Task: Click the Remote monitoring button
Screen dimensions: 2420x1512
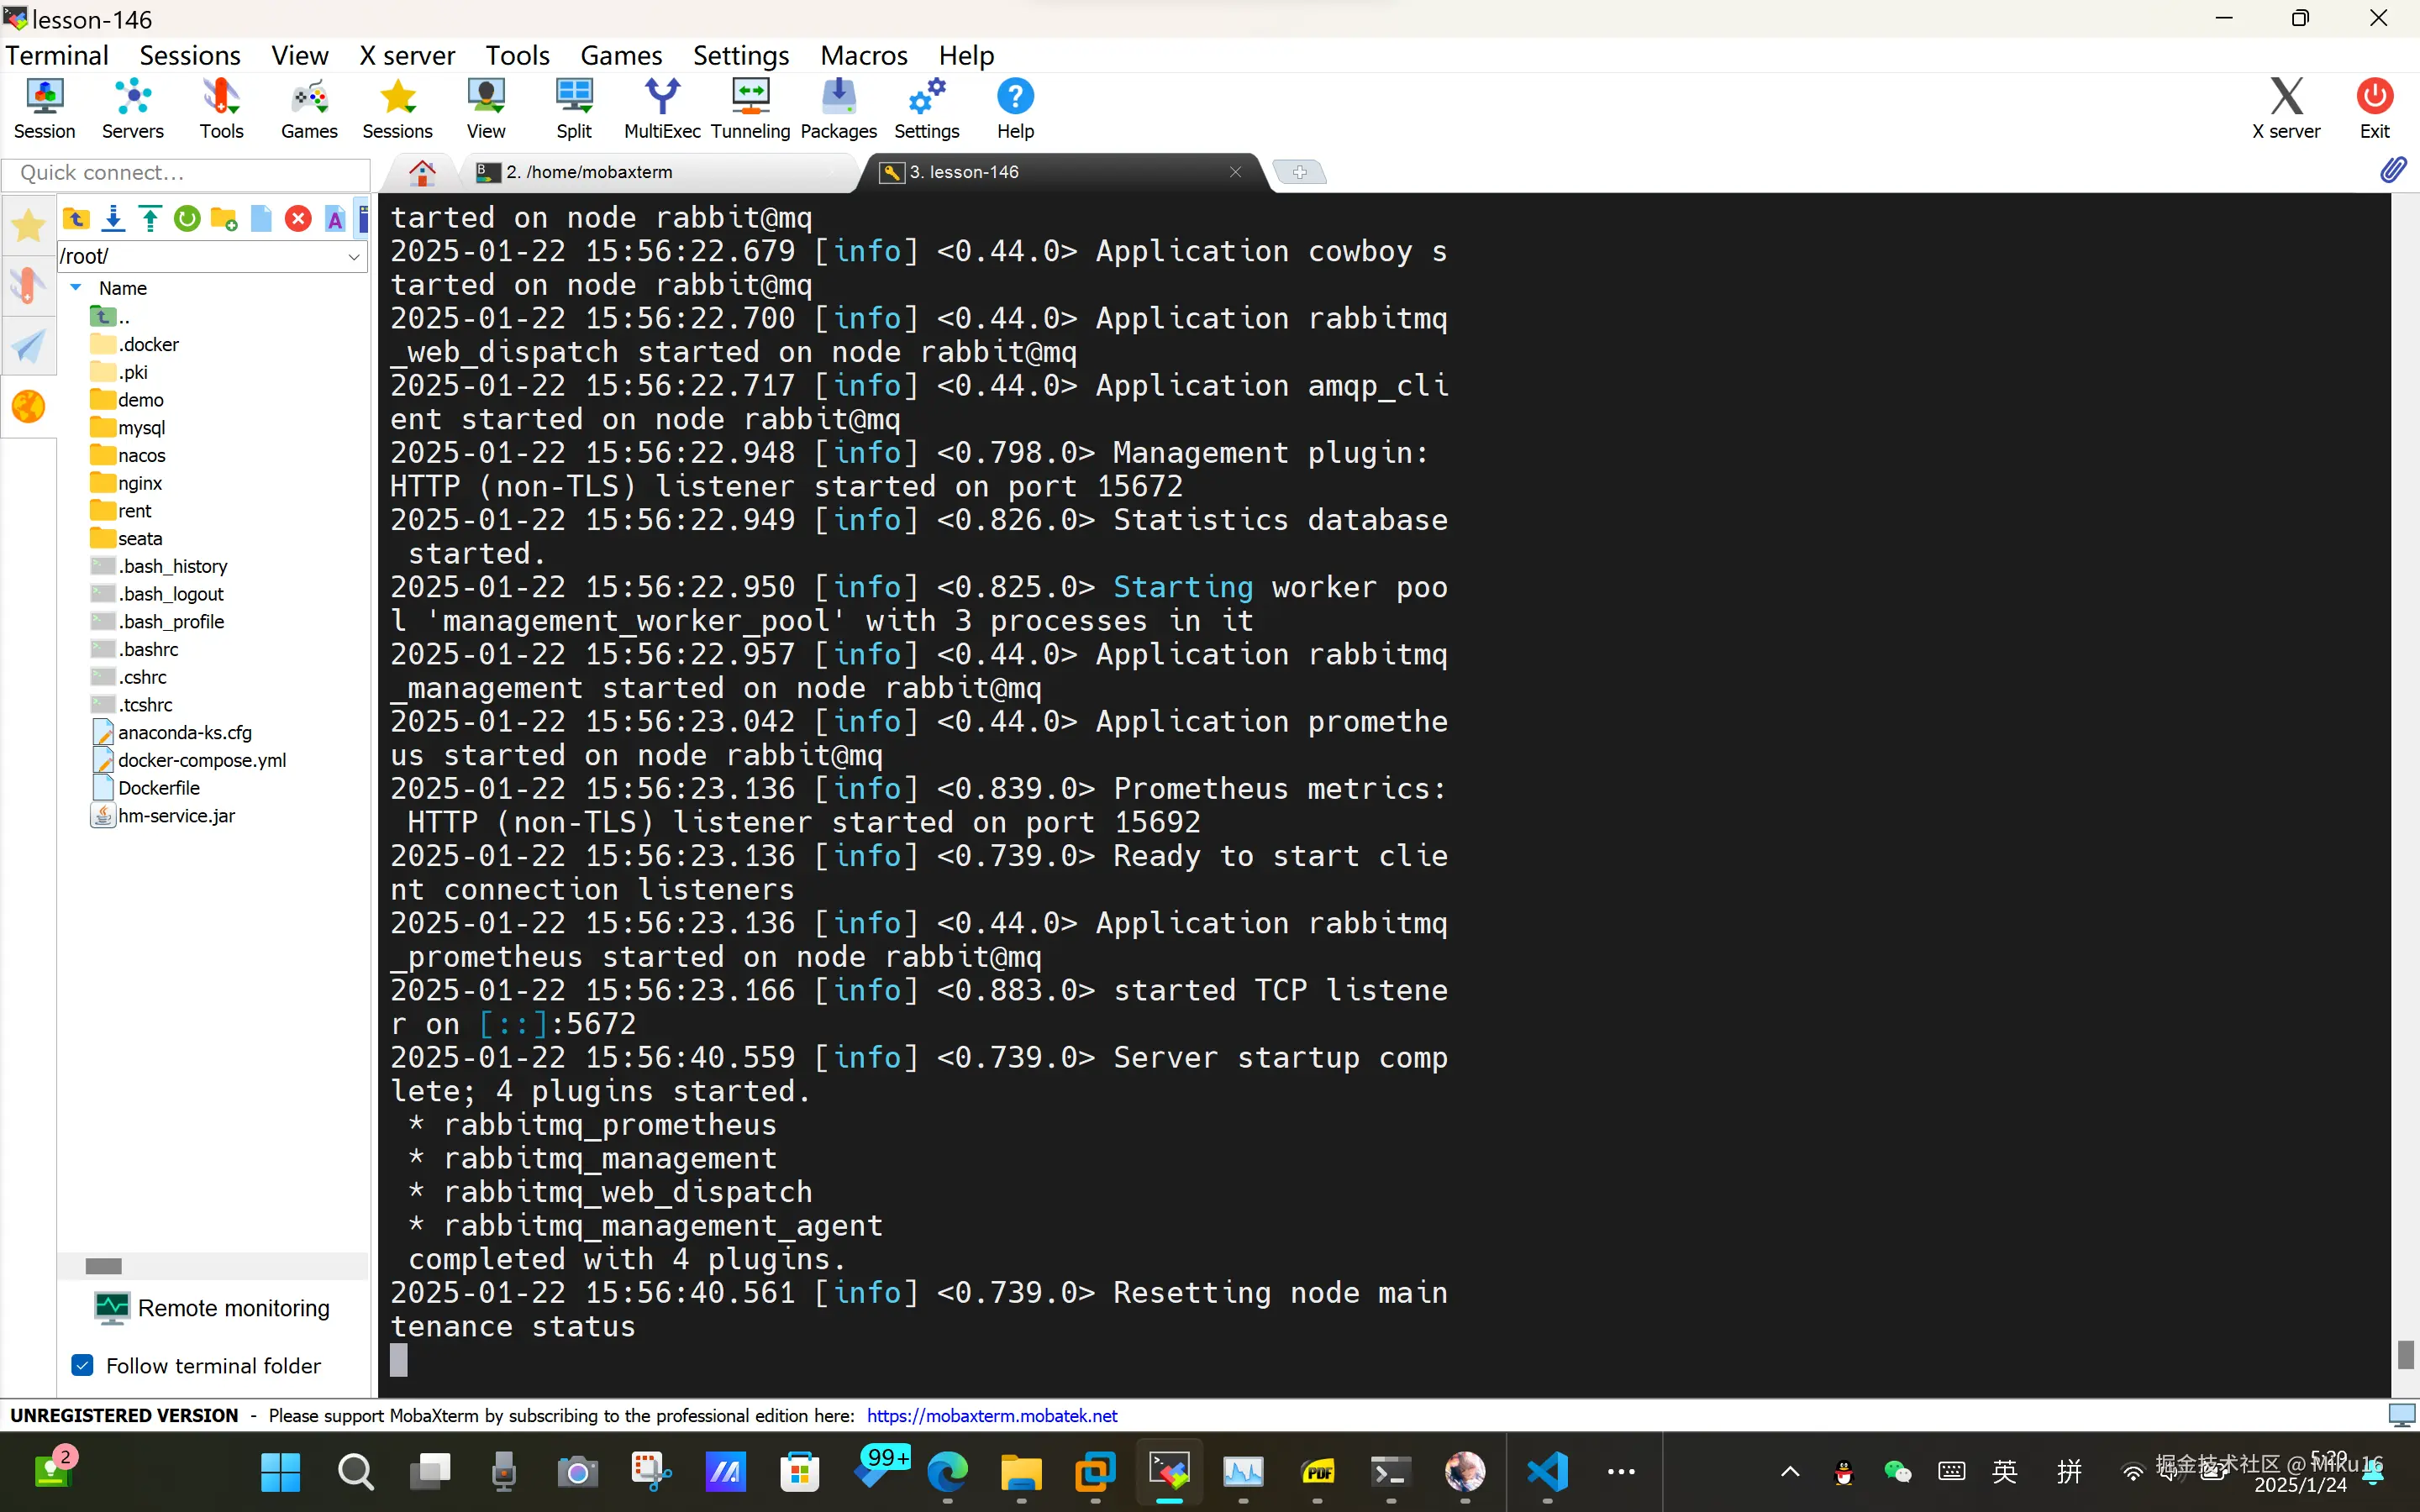Action: click(212, 1308)
